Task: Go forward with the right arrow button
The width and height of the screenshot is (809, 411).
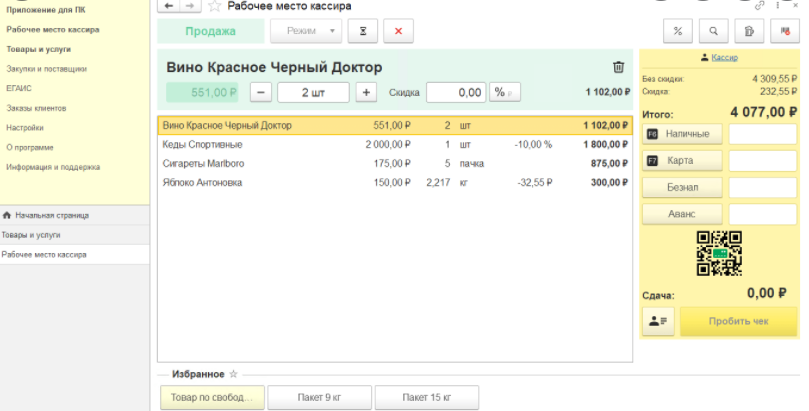Action: pos(190,6)
